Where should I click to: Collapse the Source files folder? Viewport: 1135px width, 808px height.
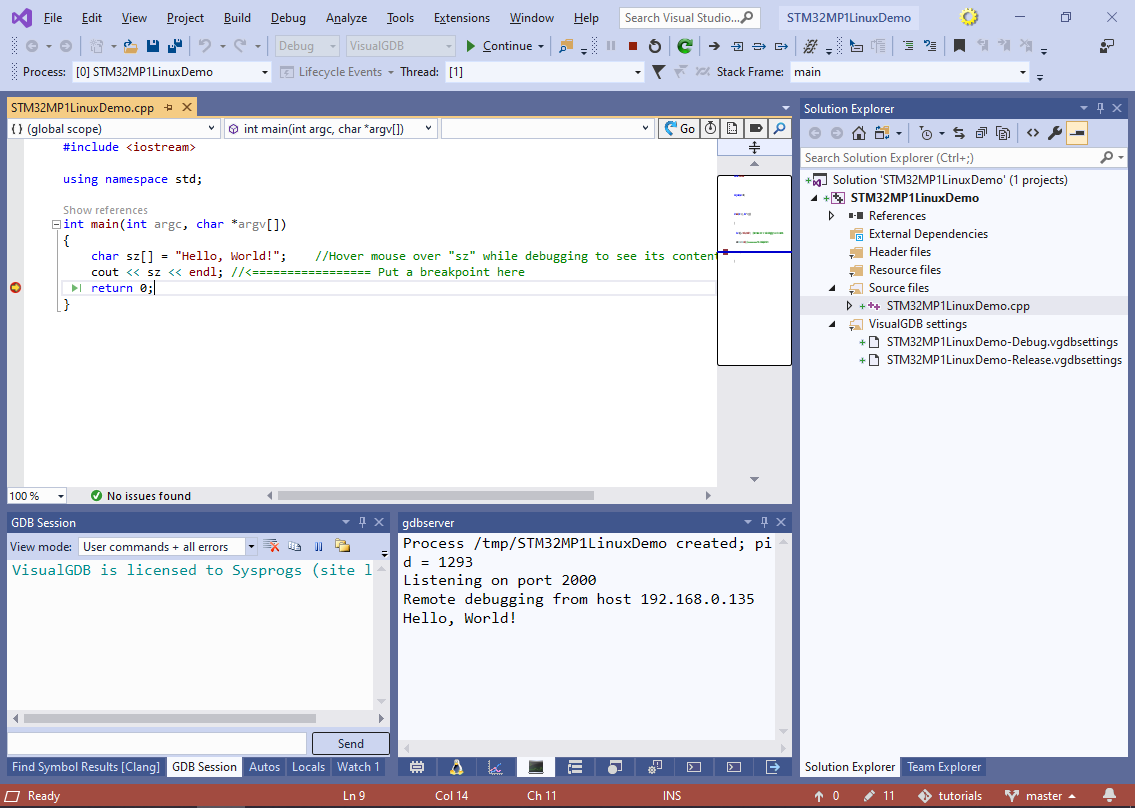[832, 288]
